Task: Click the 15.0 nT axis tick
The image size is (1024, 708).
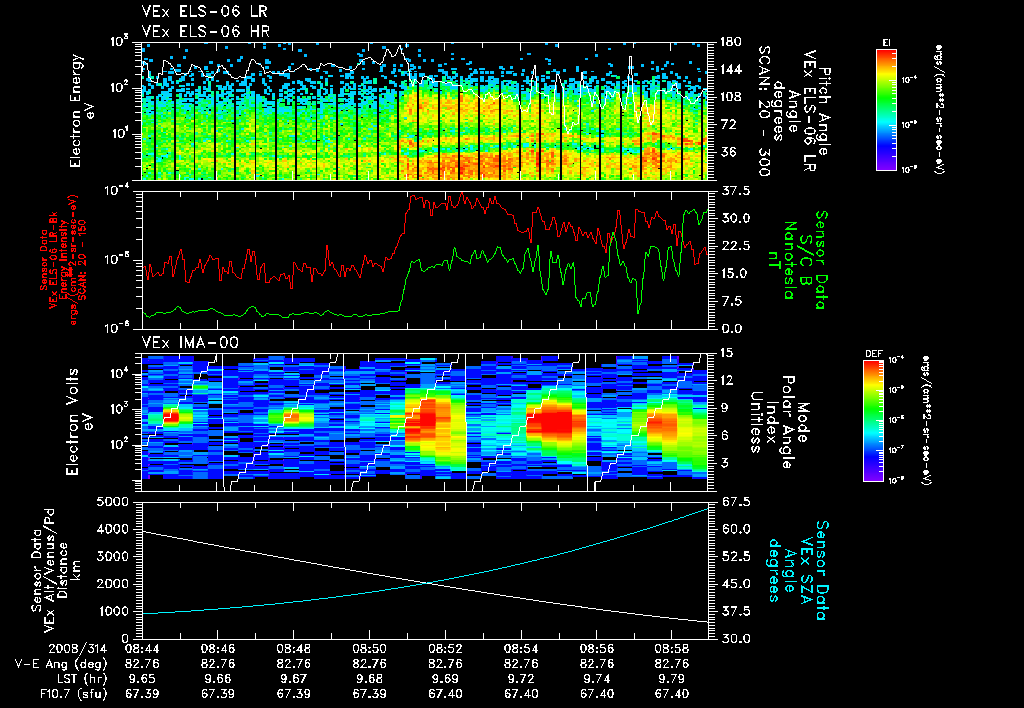Action: (x=734, y=274)
